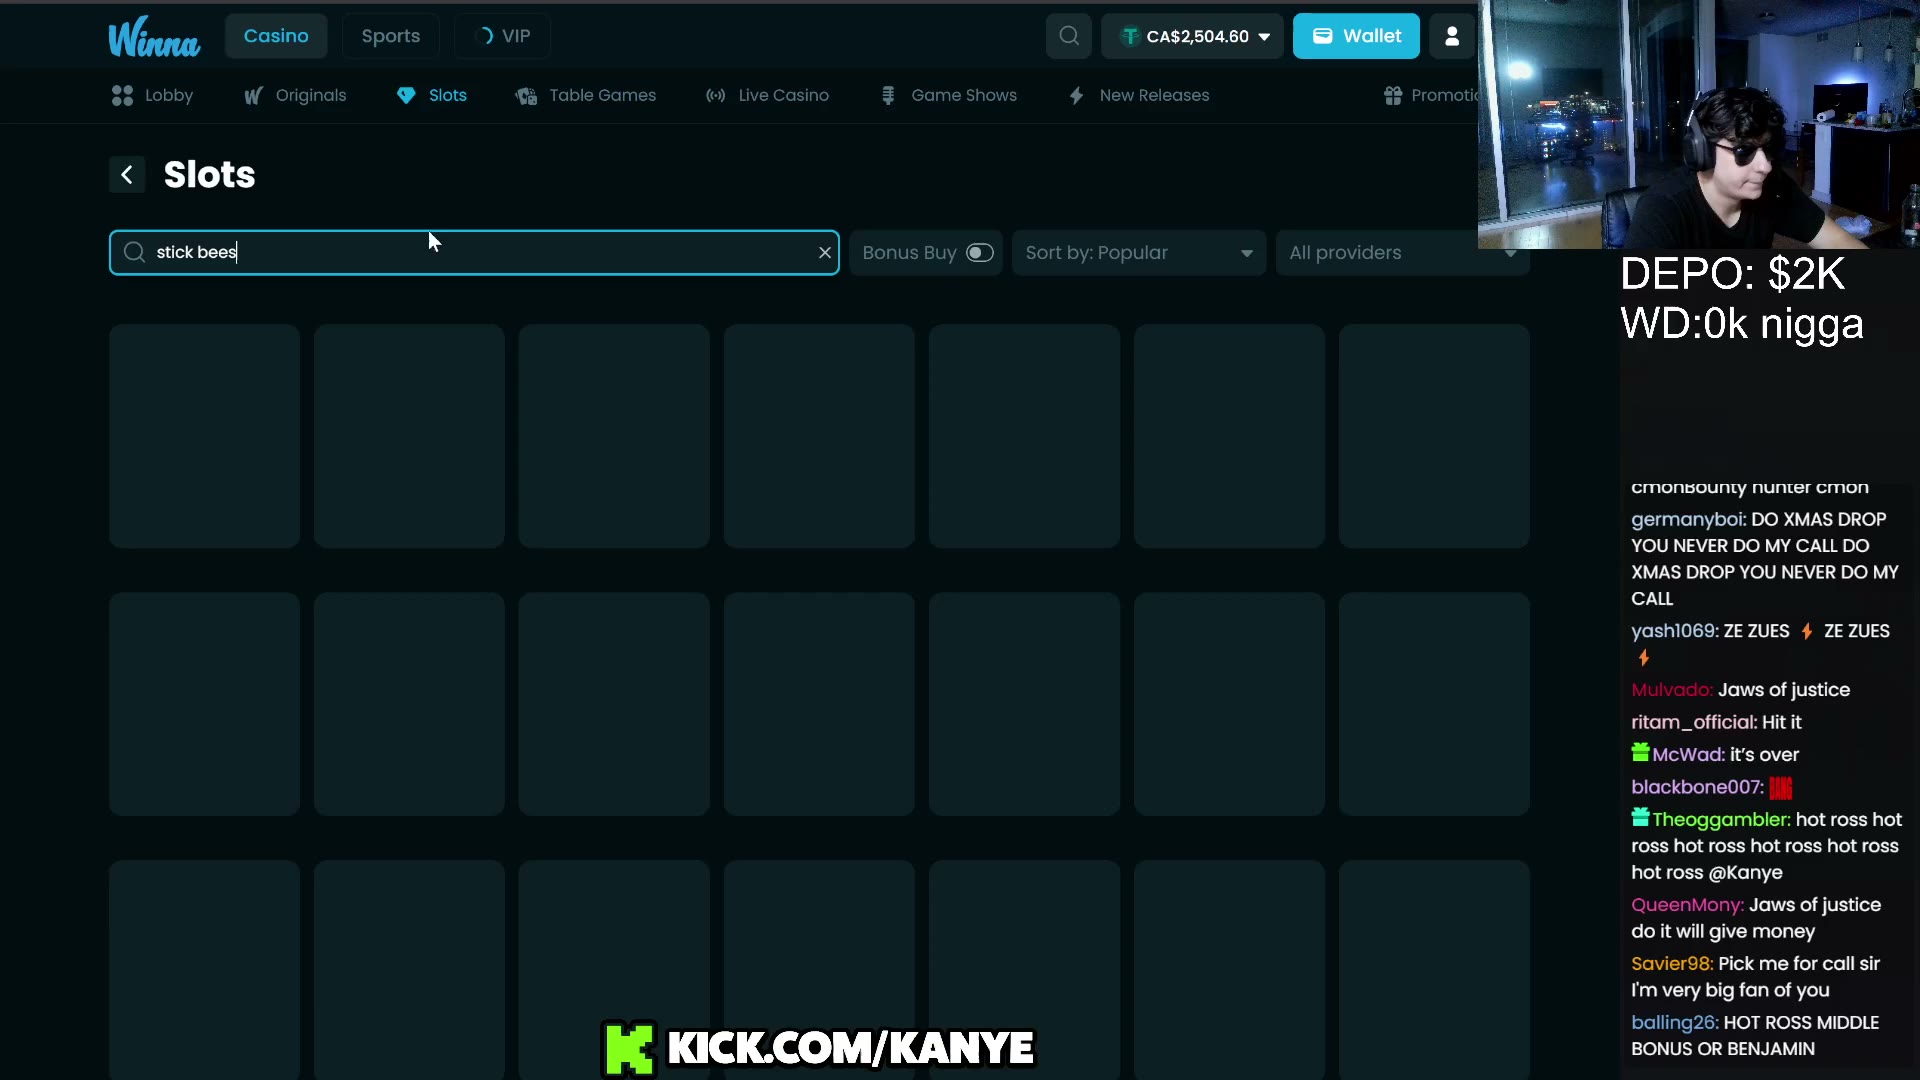Switch to the Sports tab

pyautogui.click(x=391, y=36)
